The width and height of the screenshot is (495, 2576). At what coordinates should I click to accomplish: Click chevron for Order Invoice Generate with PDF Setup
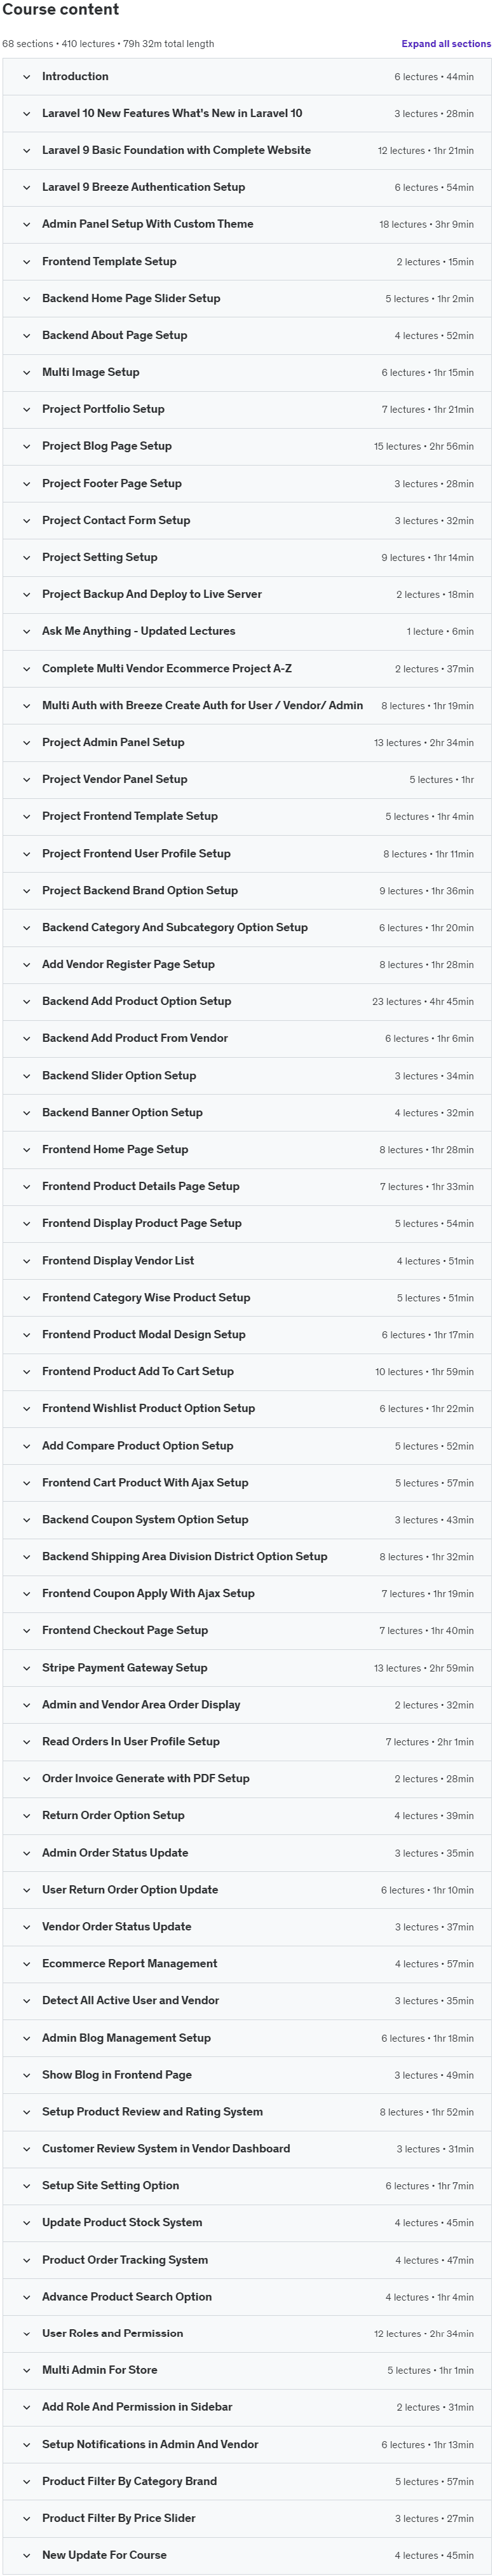(27, 1779)
